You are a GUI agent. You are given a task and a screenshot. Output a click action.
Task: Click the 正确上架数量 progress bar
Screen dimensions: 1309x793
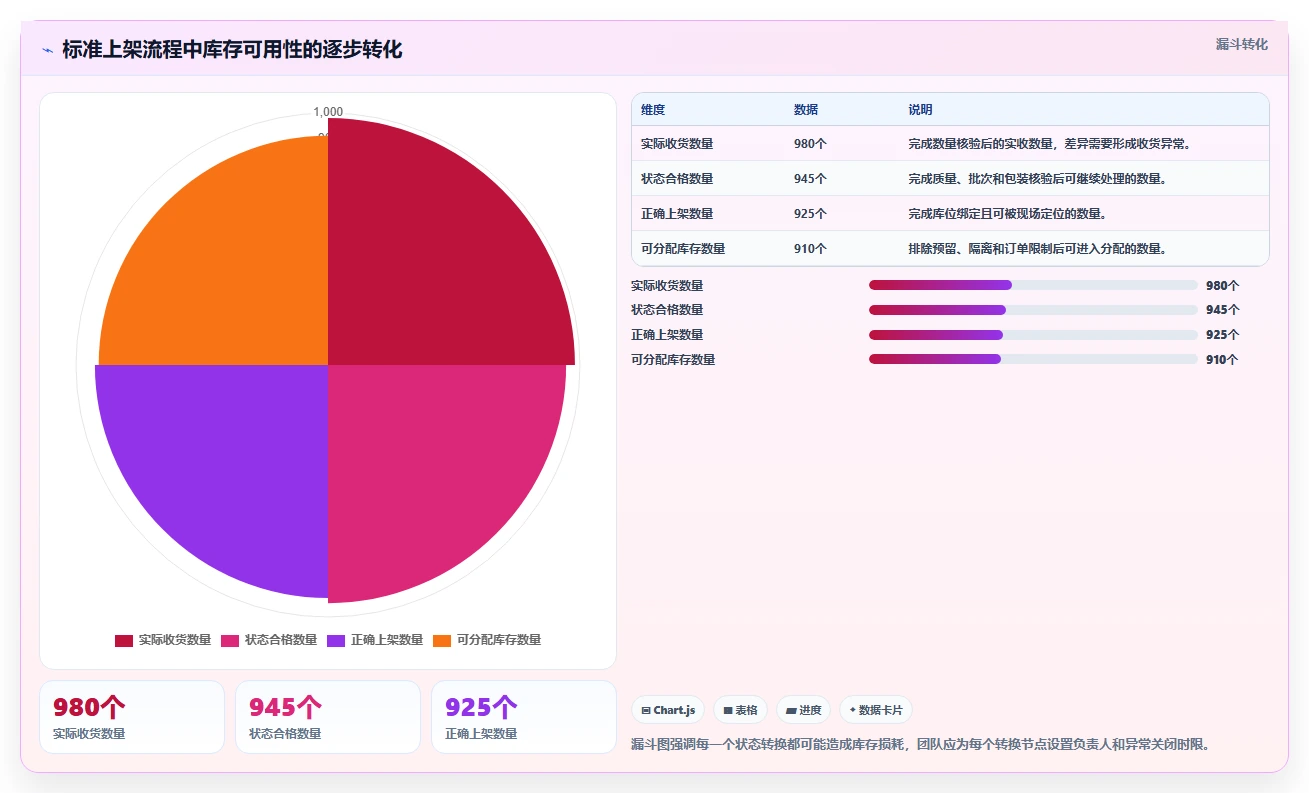coord(1033,335)
